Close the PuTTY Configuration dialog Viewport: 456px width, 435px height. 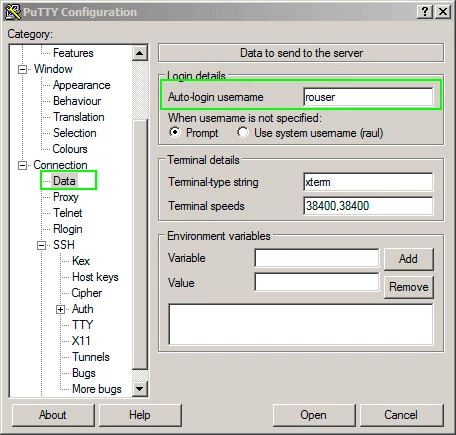click(443, 12)
